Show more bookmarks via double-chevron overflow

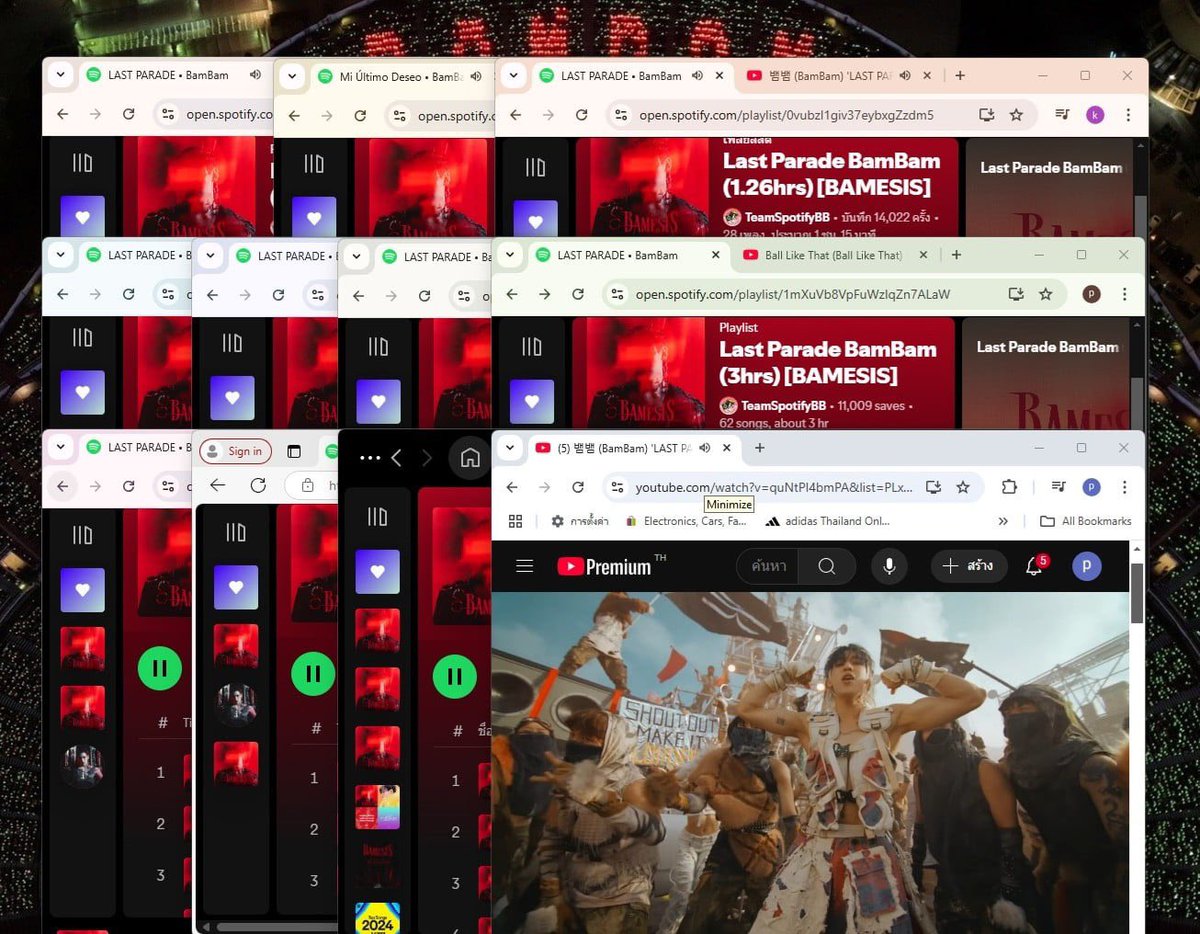click(1003, 521)
